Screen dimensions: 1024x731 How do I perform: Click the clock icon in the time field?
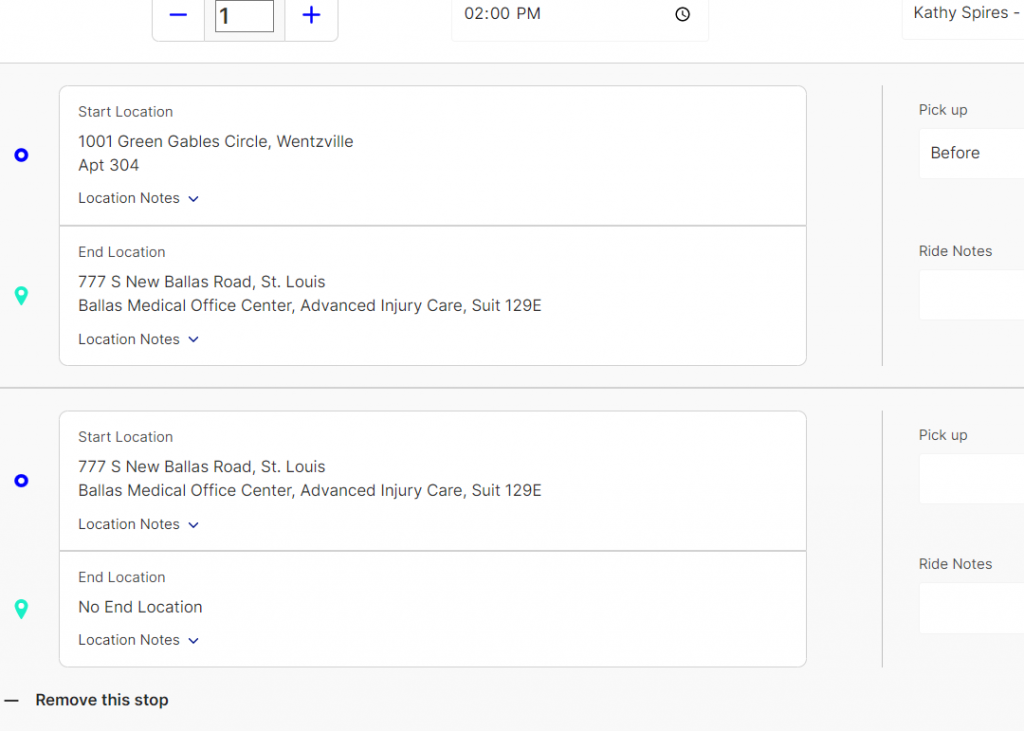tap(682, 14)
